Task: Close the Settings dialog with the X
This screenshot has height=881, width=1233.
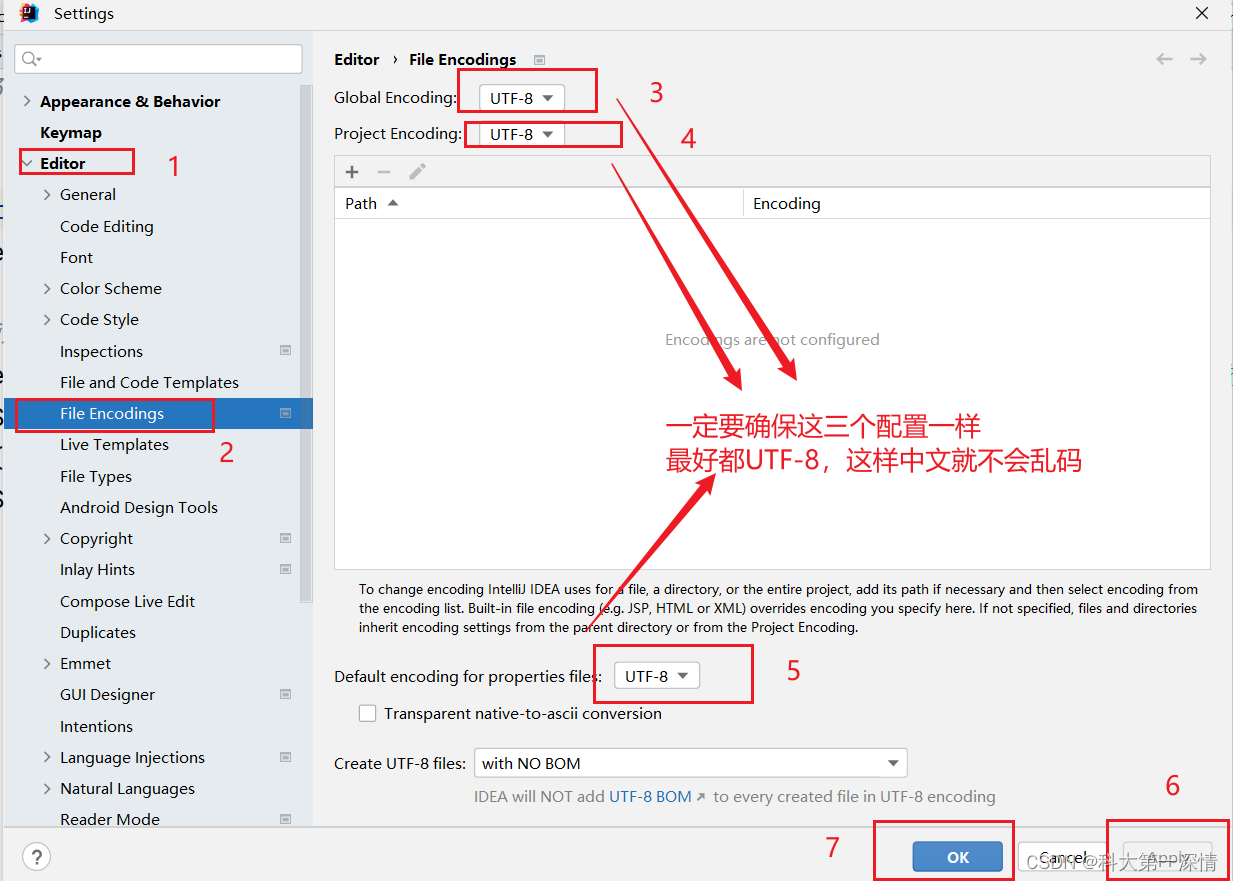Action: point(1202,13)
